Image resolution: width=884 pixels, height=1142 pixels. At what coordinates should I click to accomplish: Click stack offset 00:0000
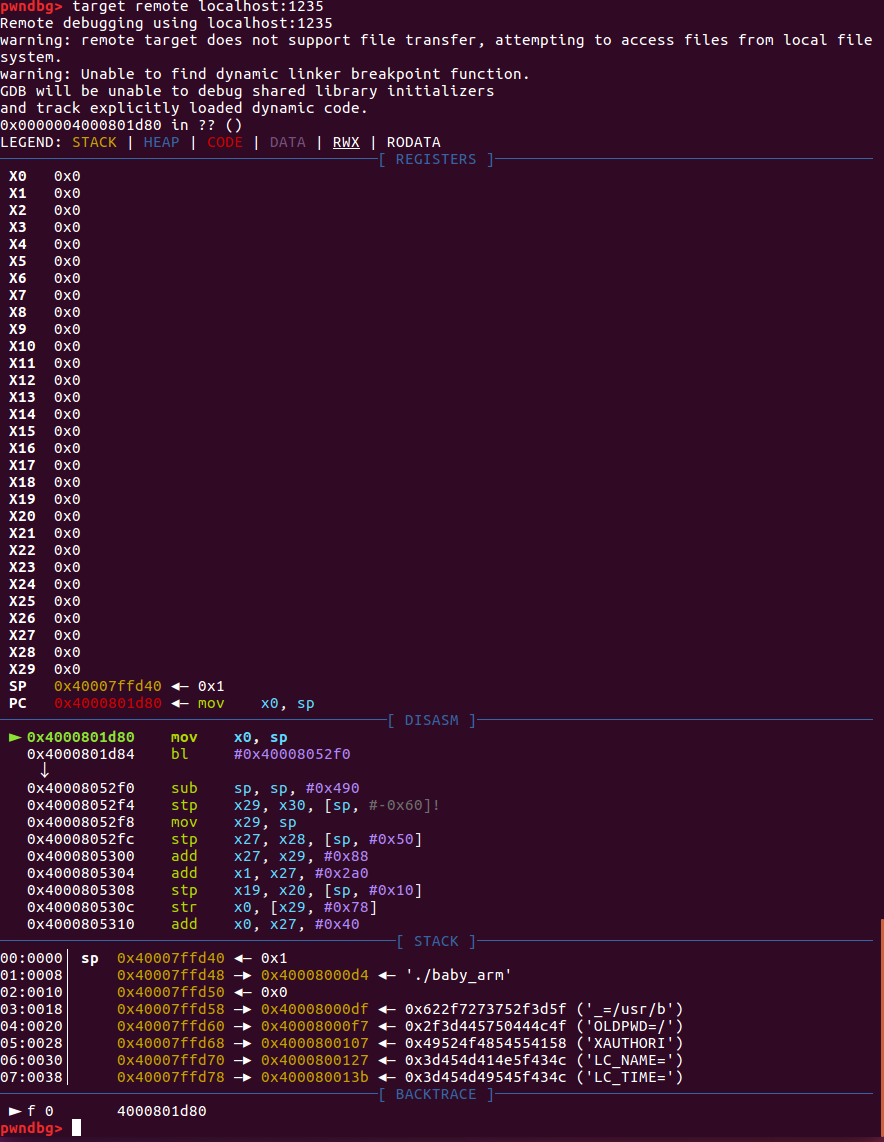[31, 958]
